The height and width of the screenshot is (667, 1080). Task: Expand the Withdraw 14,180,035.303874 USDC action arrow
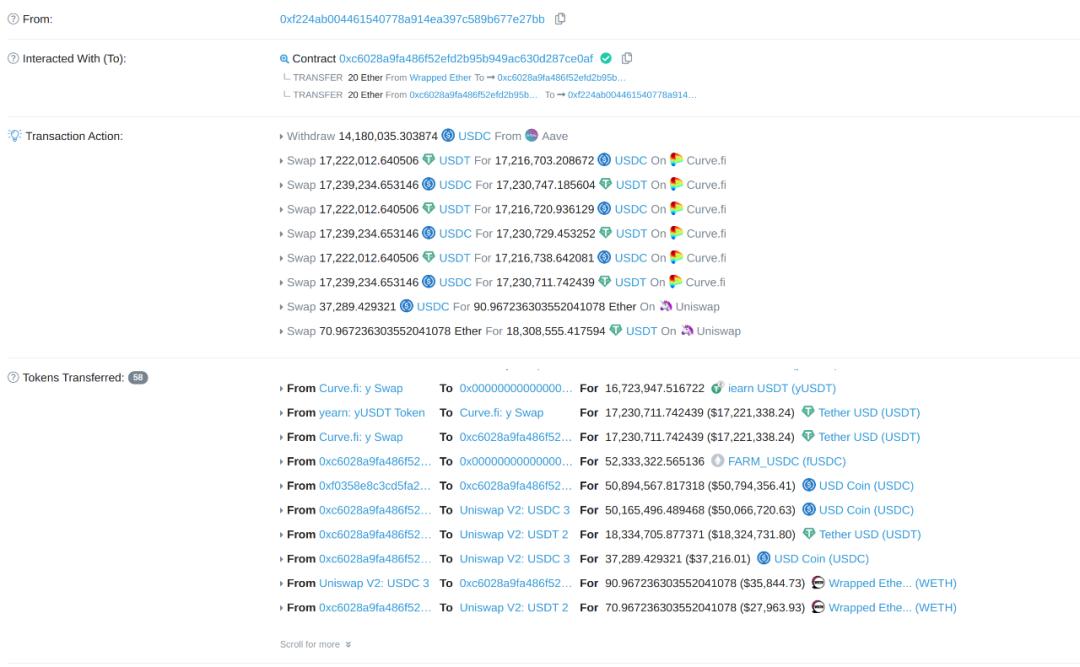tap(281, 136)
